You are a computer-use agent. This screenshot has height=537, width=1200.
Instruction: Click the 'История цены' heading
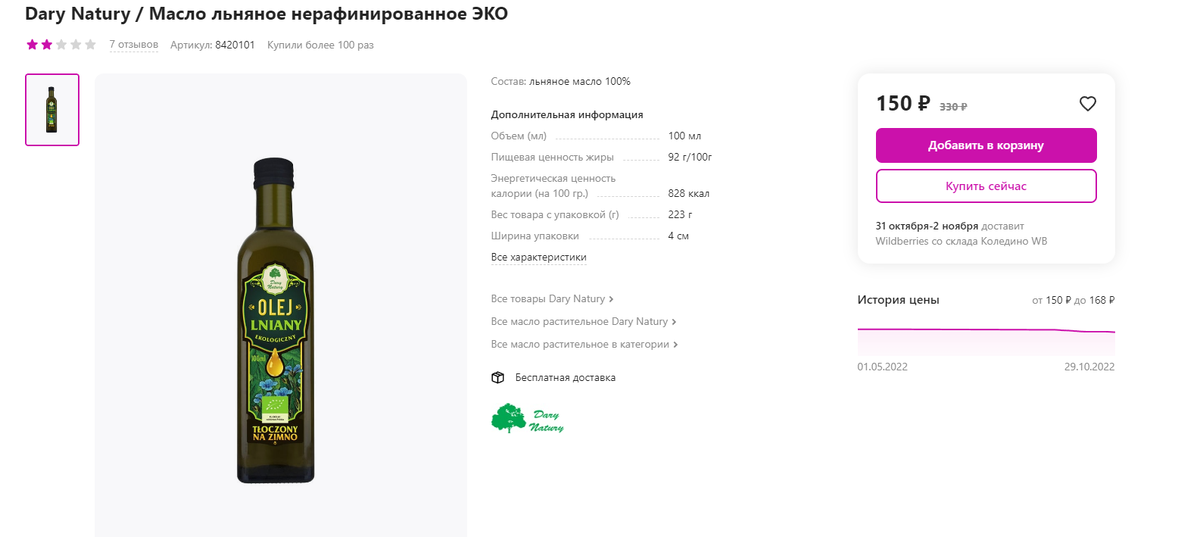(x=898, y=300)
